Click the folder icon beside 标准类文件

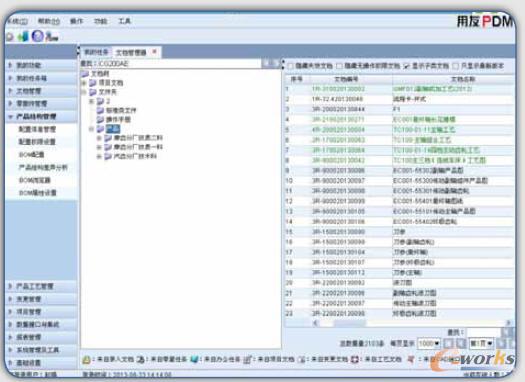click(100, 110)
